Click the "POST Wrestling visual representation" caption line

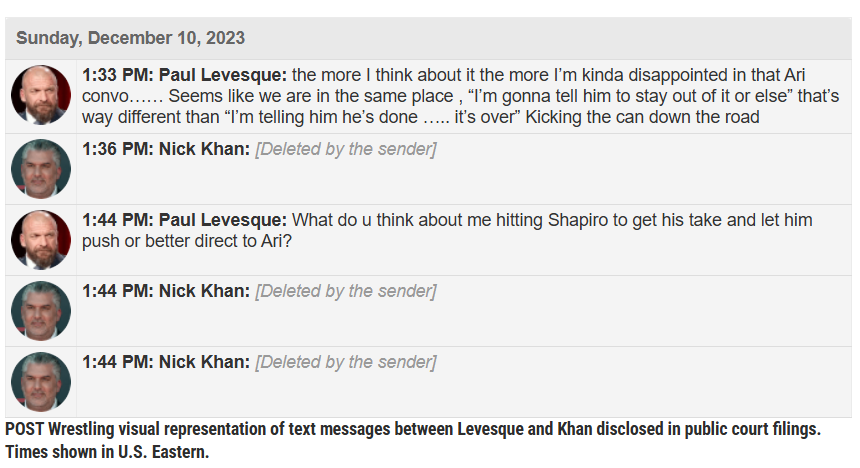[x=412, y=429]
